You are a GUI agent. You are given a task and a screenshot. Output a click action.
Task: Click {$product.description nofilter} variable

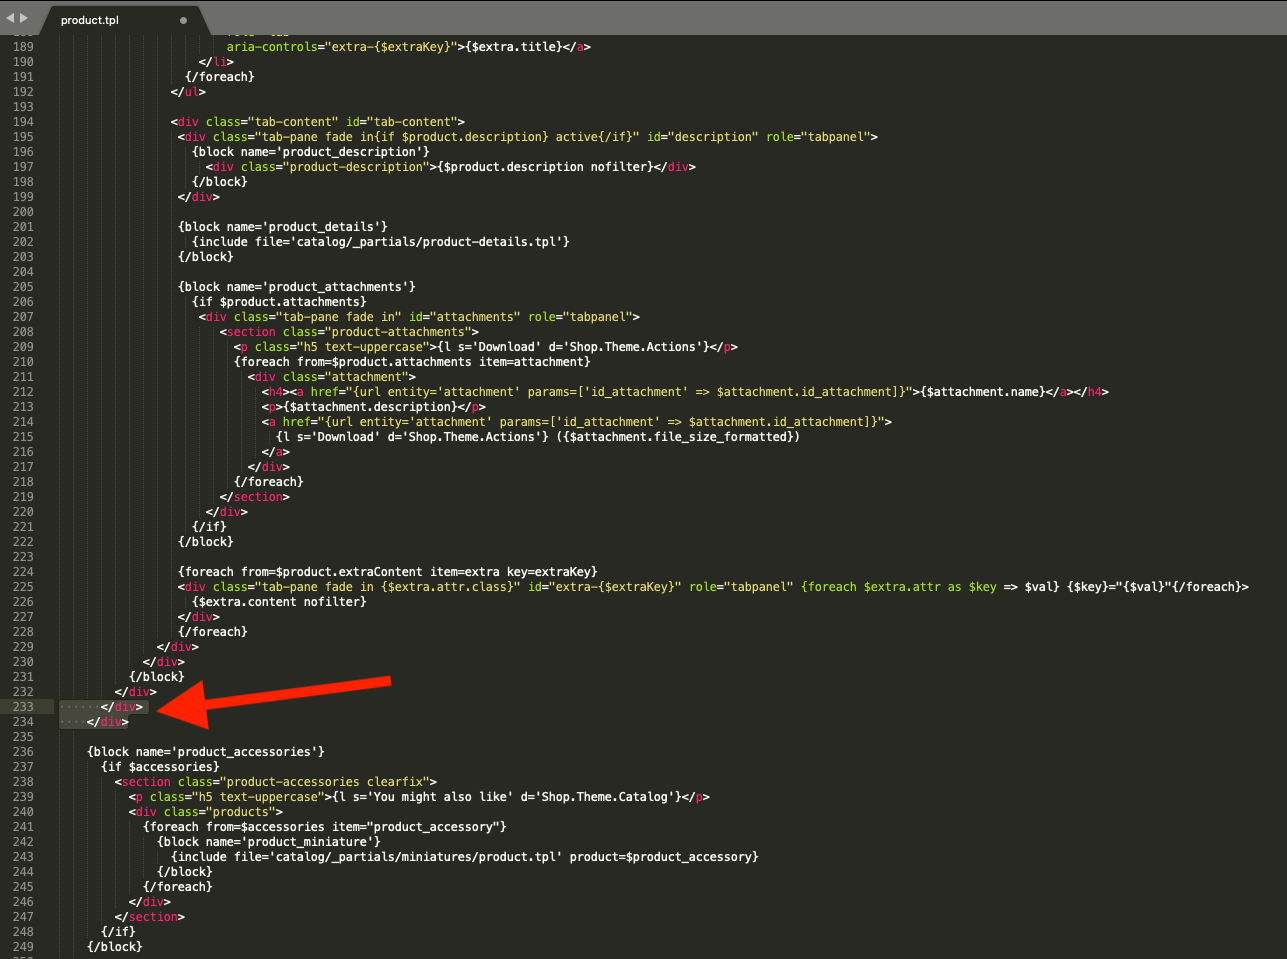coord(544,167)
